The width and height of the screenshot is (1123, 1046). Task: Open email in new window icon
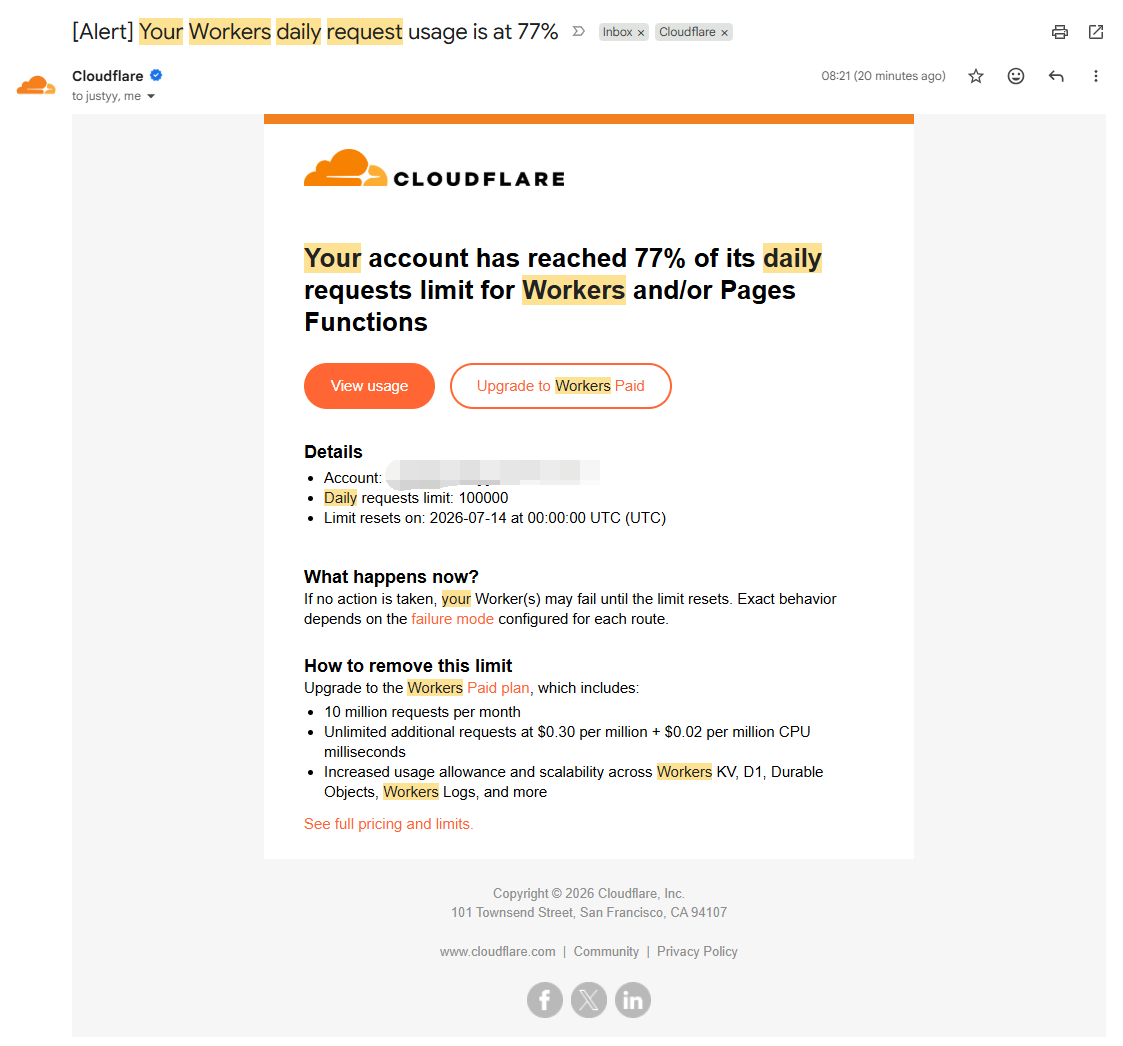pos(1096,32)
